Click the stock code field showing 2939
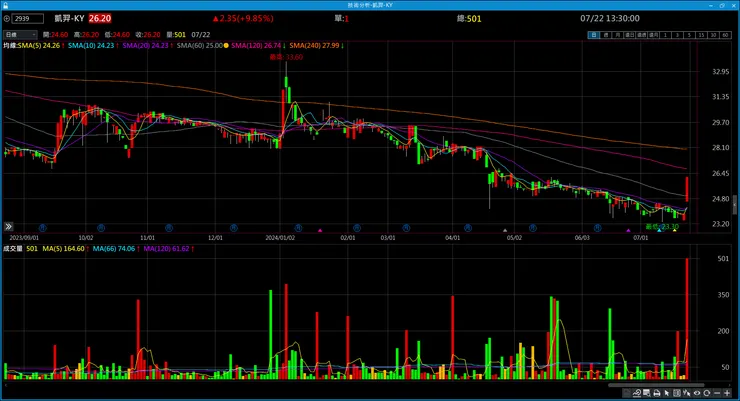Image resolution: width=740 pixels, height=401 pixels. [28, 19]
